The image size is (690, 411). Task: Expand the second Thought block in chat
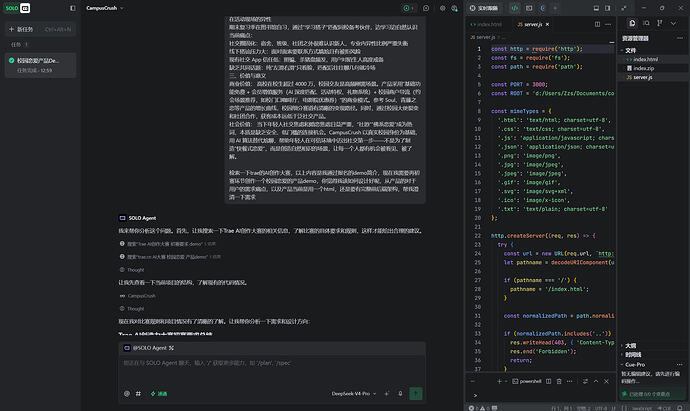[132, 309]
